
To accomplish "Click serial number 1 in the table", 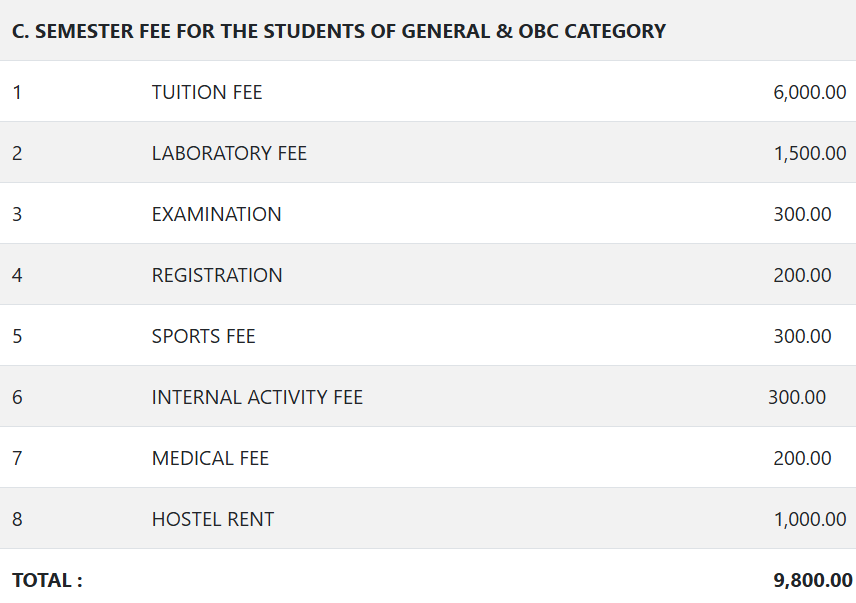I will [x=17, y=92].
